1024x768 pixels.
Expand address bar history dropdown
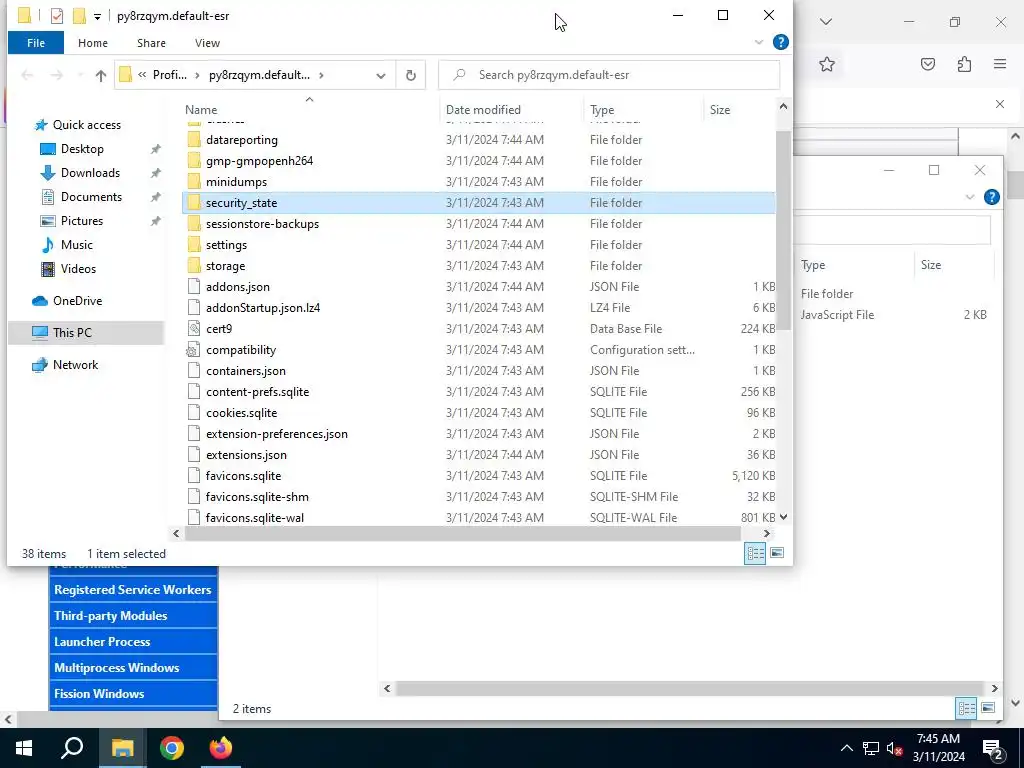tap(381, 76)
